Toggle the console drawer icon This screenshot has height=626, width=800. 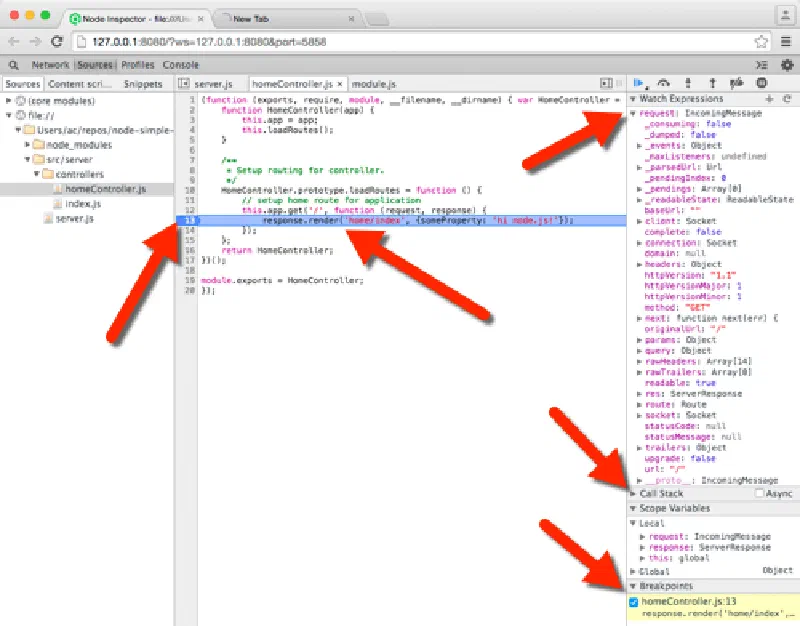[762, 65]
